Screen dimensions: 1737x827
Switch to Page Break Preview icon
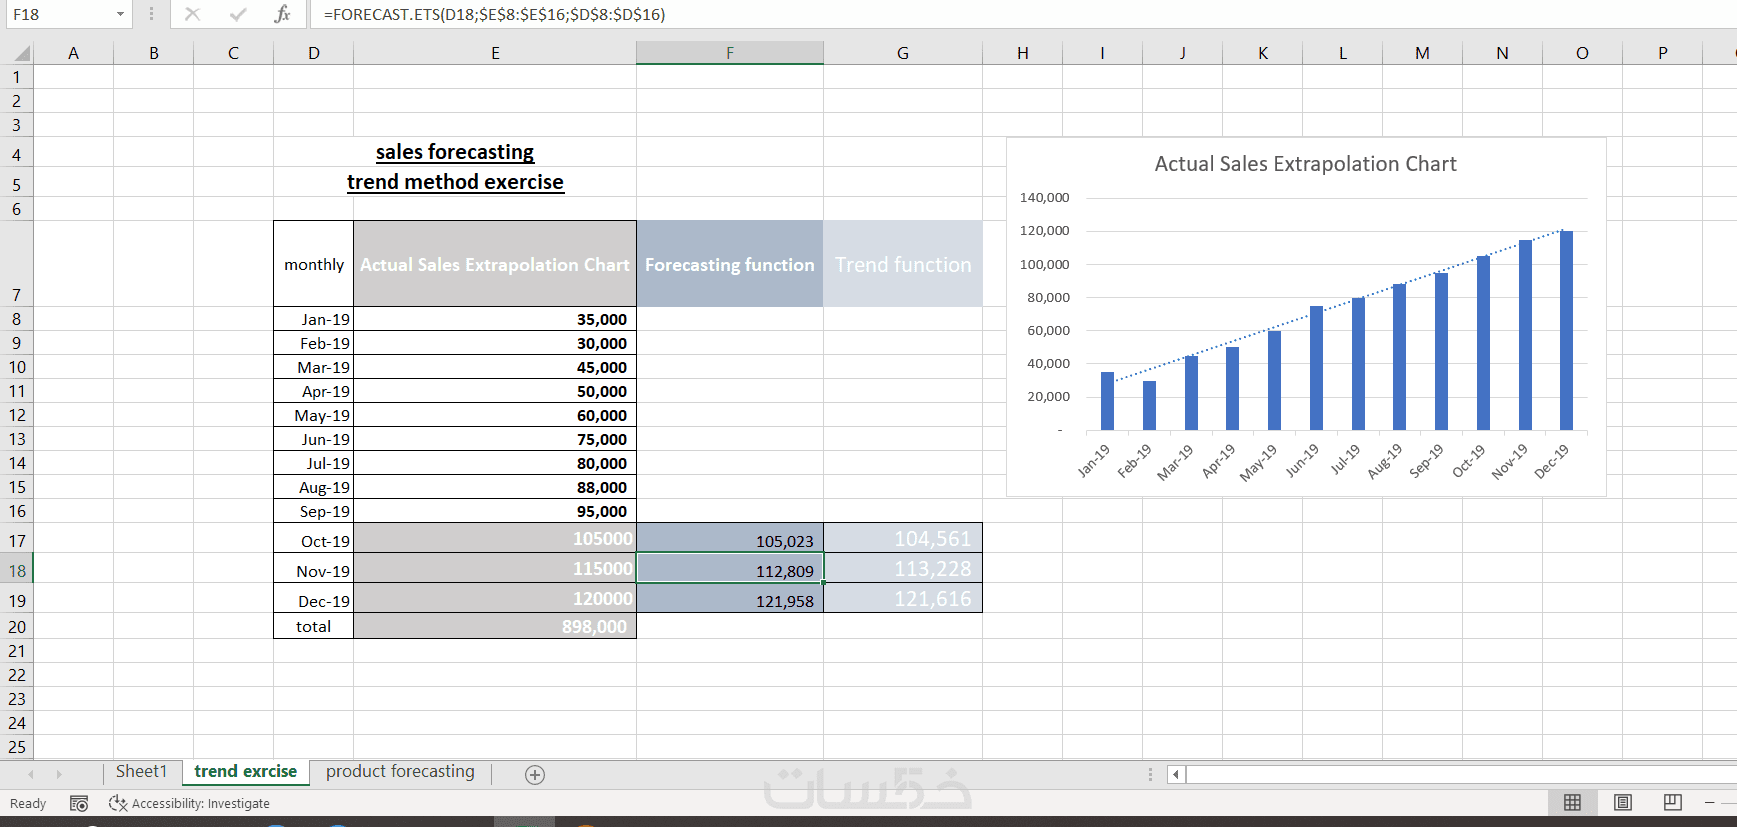pos(1672,802)
